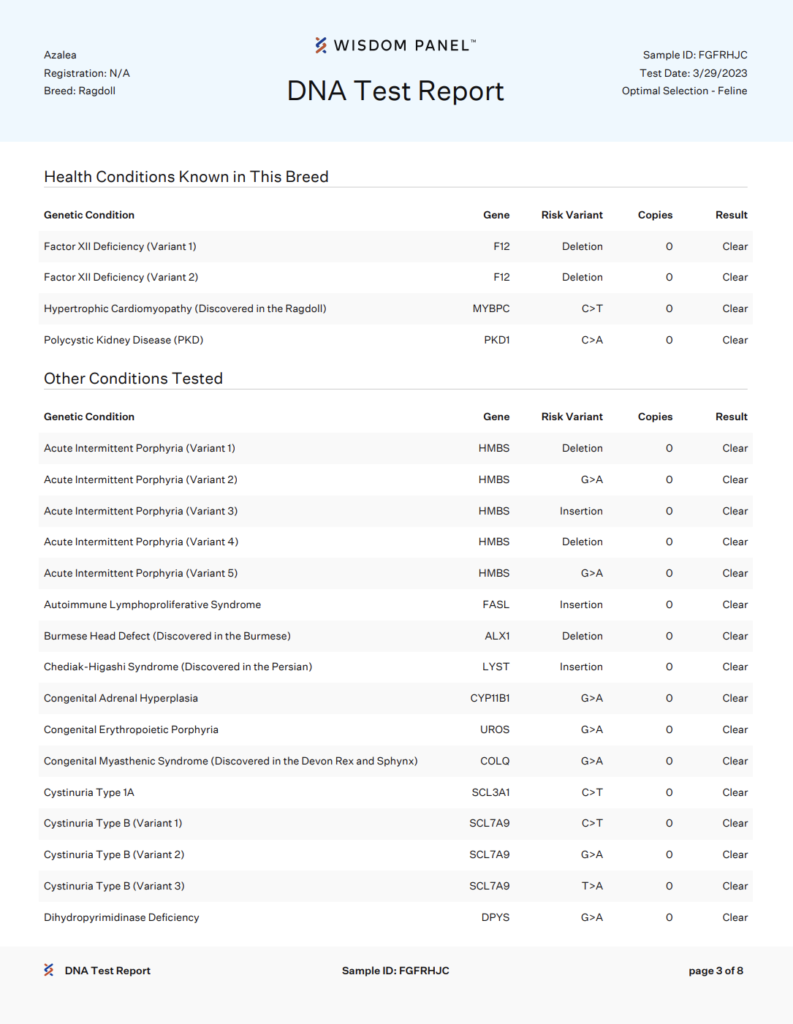Select the Polycystic Kidney Disease (PKD) row

tap(395, 340)
